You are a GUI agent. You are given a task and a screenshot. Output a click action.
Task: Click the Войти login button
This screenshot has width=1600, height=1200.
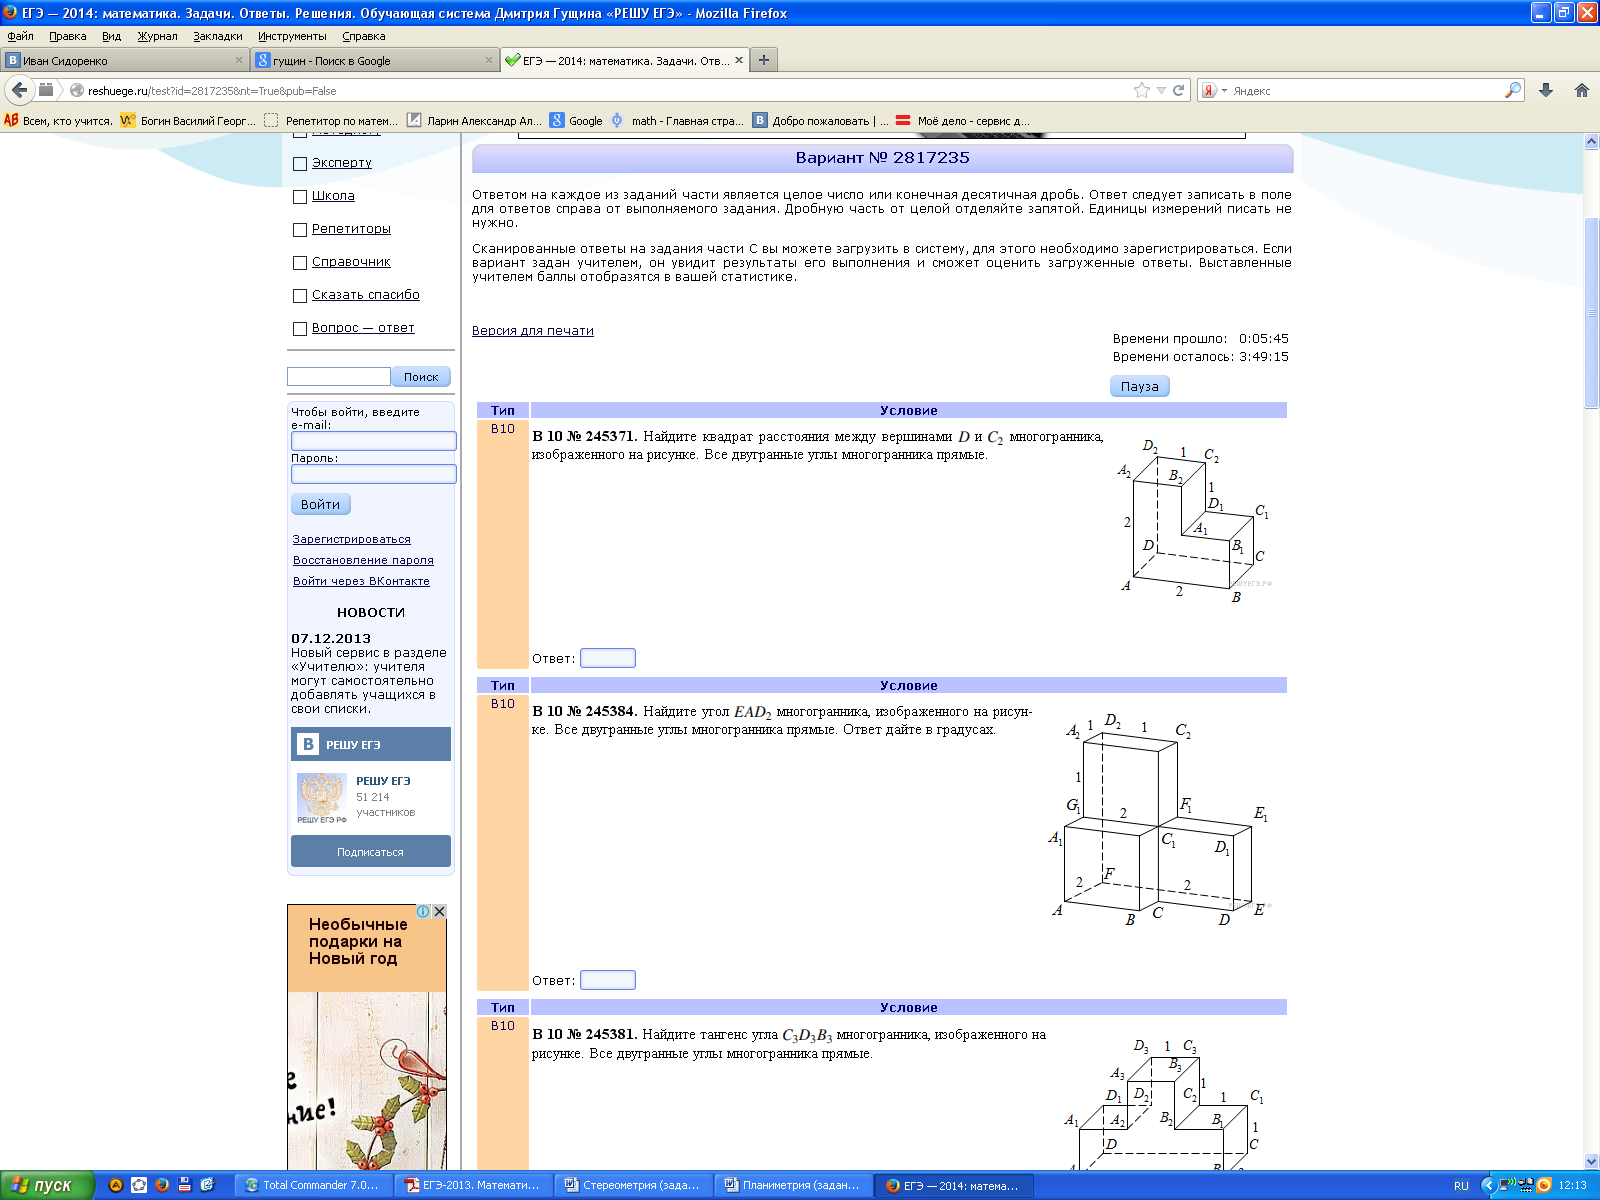coord(321,505)
